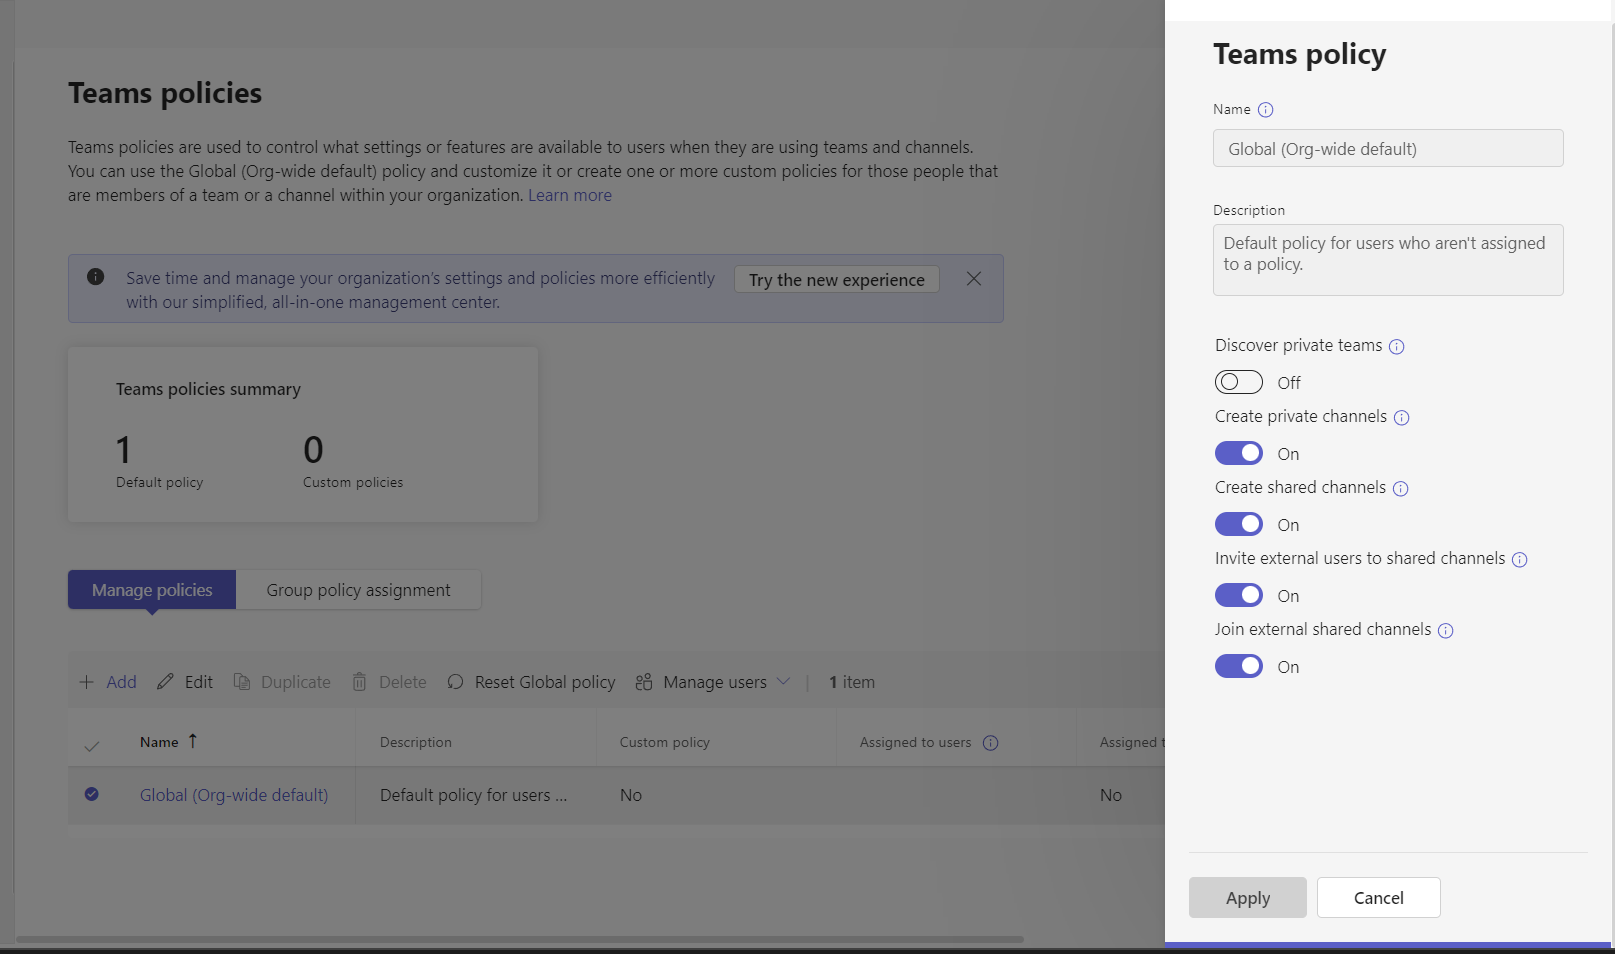Click info icon beside Create shared channels
1615x954 pixels.
(1401, 489)
